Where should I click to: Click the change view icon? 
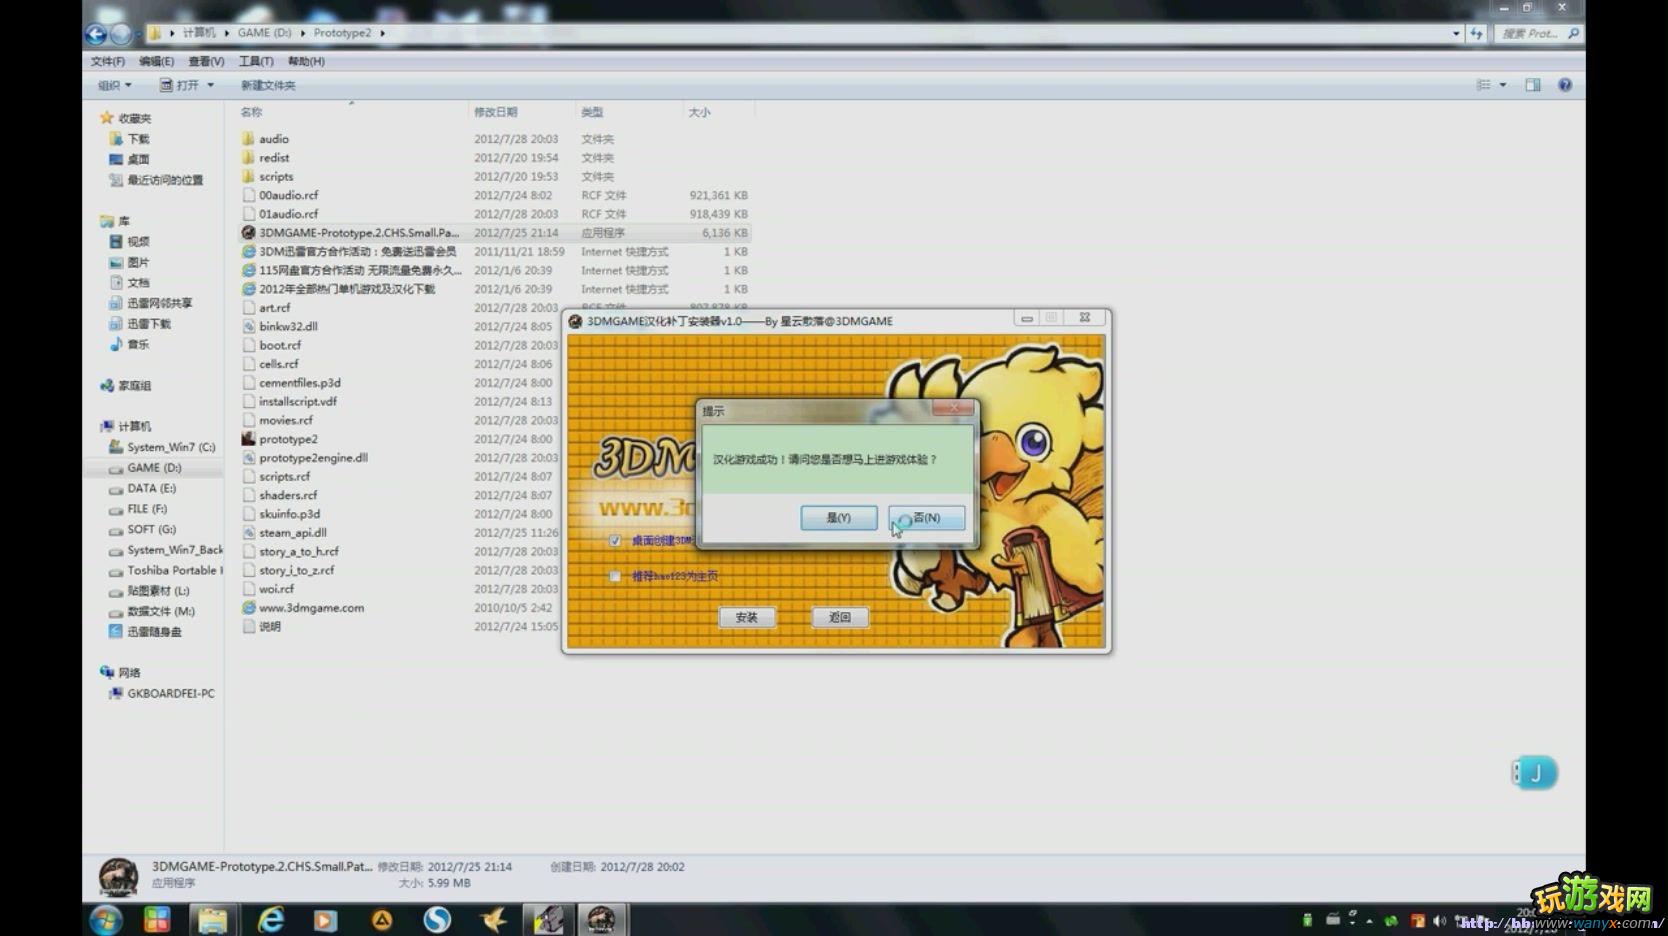[1484, 85]
